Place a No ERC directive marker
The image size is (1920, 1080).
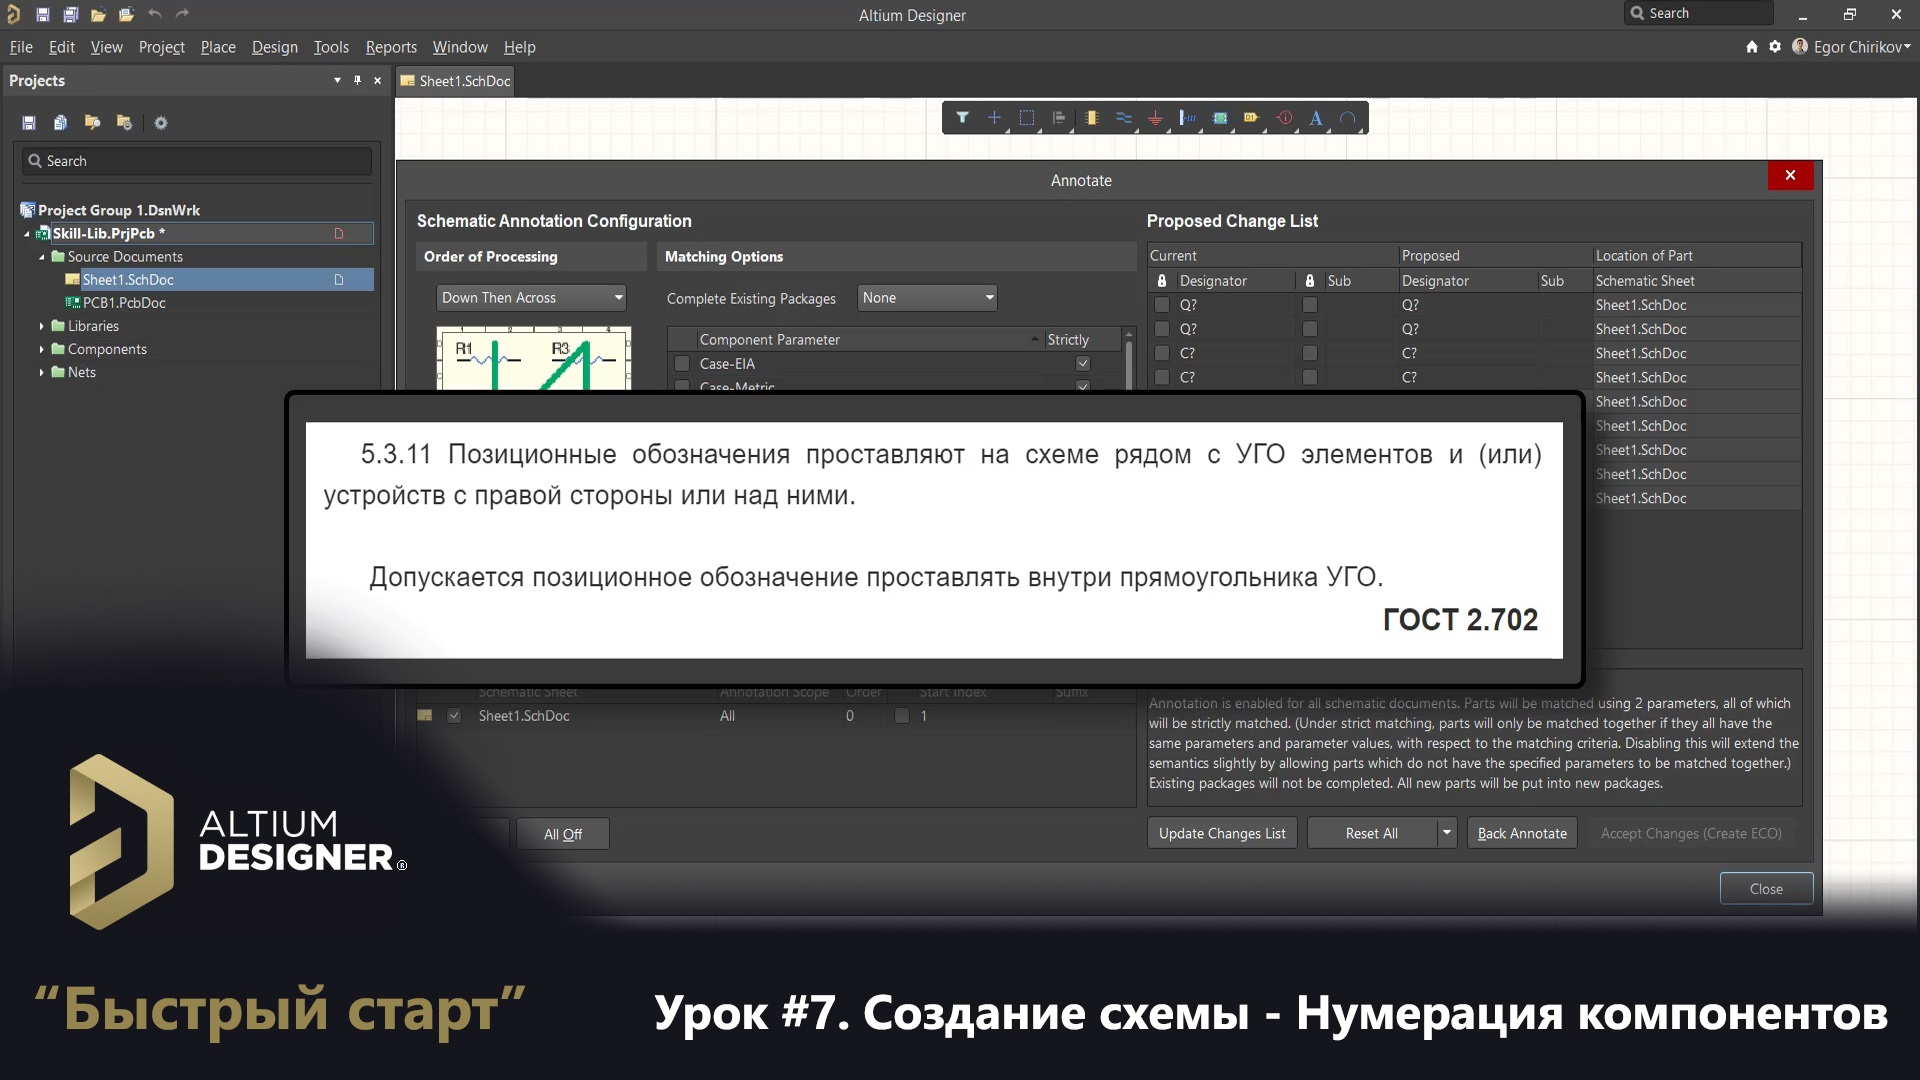1284,118
